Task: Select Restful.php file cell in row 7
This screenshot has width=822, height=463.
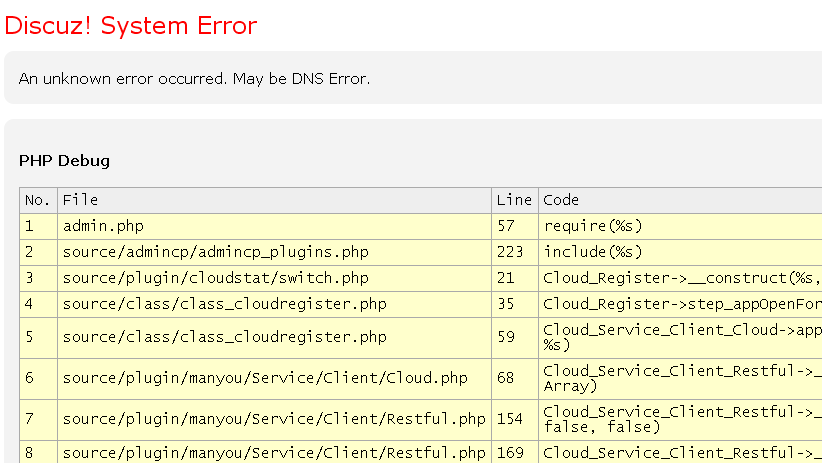Action: point(274,419)
